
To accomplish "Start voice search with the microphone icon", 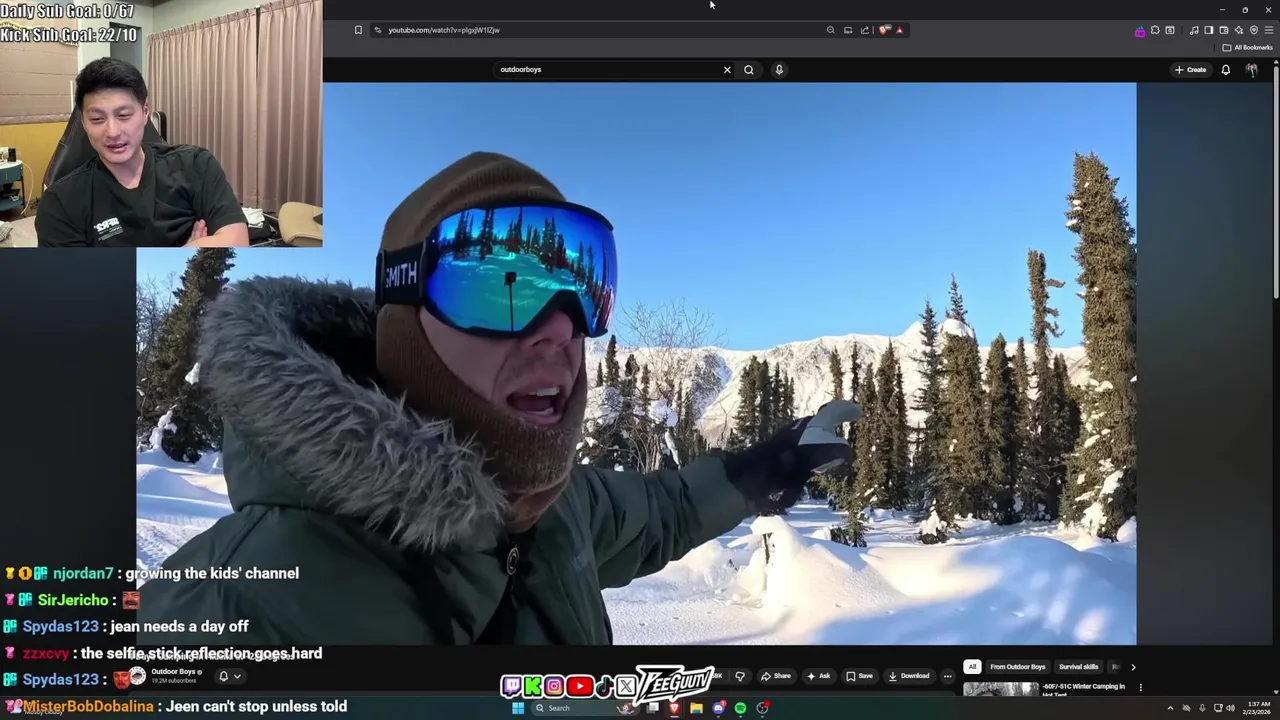I will click(779, 70).
